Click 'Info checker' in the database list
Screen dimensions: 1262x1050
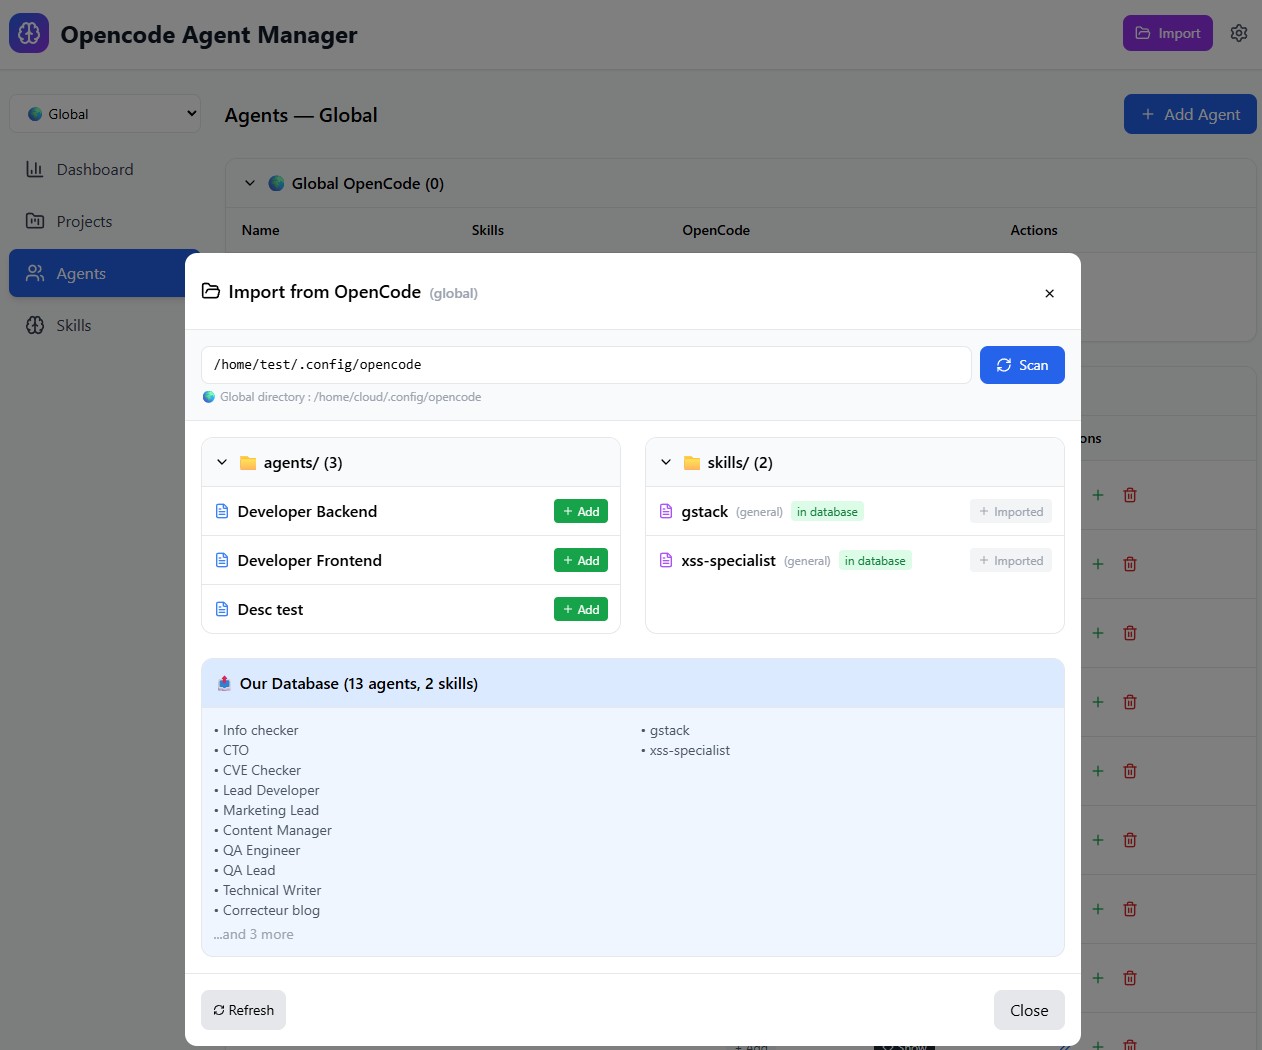click(x=260, y=730)
